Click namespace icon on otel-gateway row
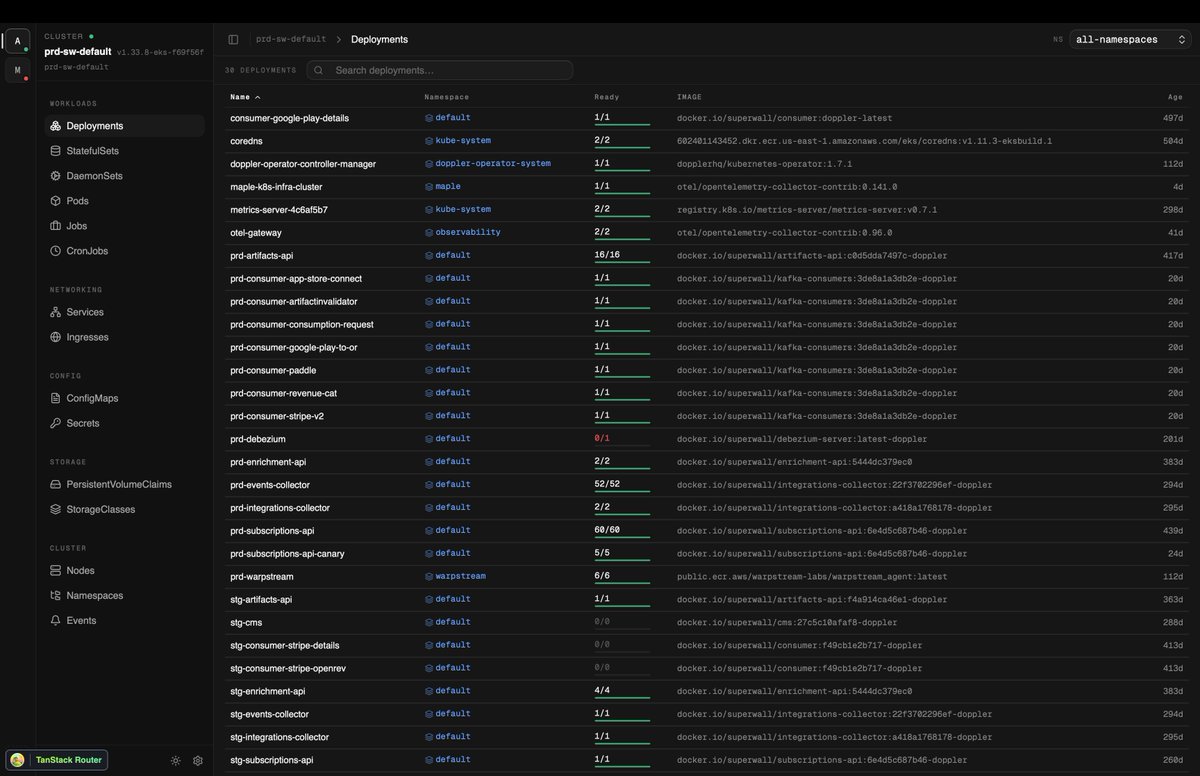 click(x=429, y=233)
